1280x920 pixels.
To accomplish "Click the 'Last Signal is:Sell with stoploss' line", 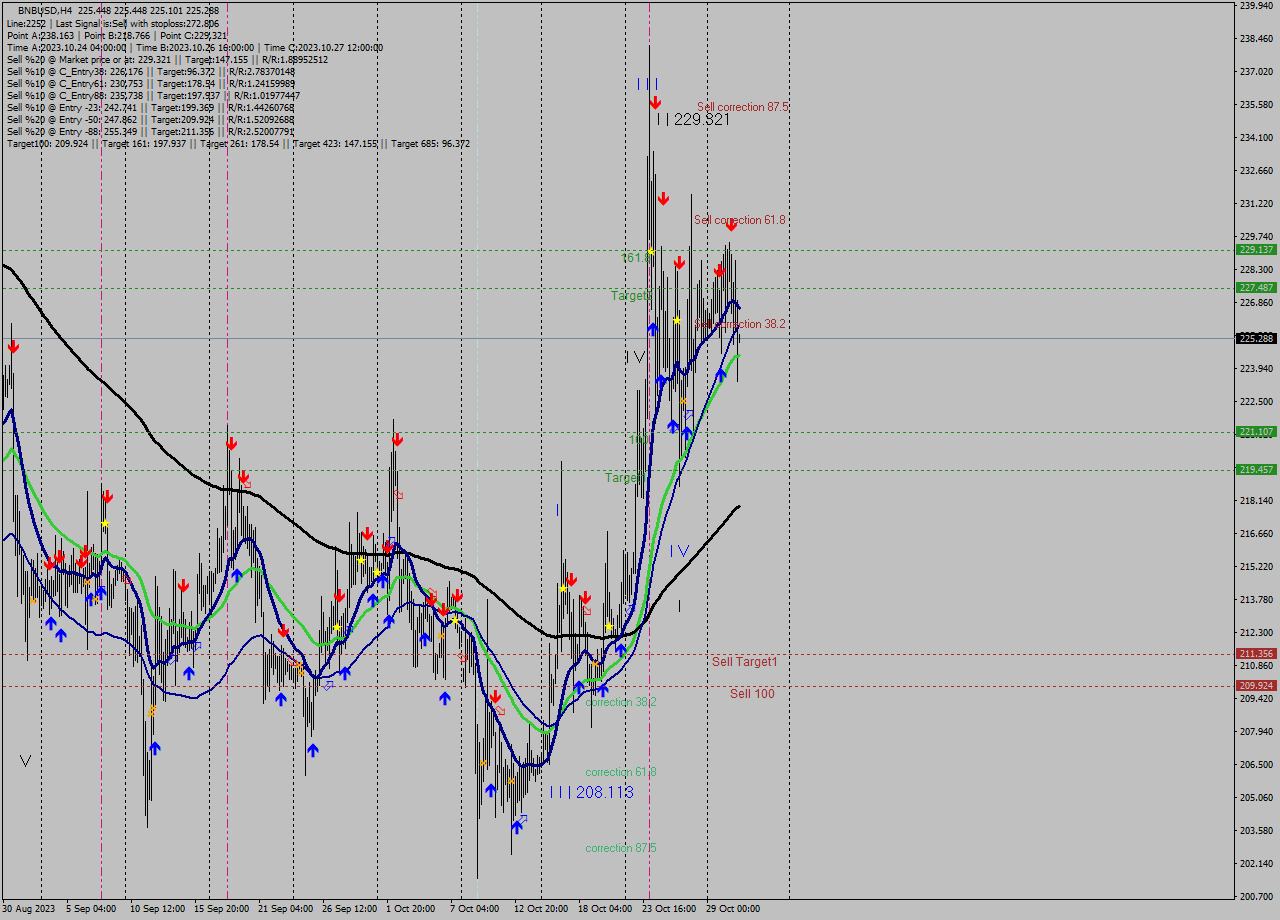I will 113,23.
